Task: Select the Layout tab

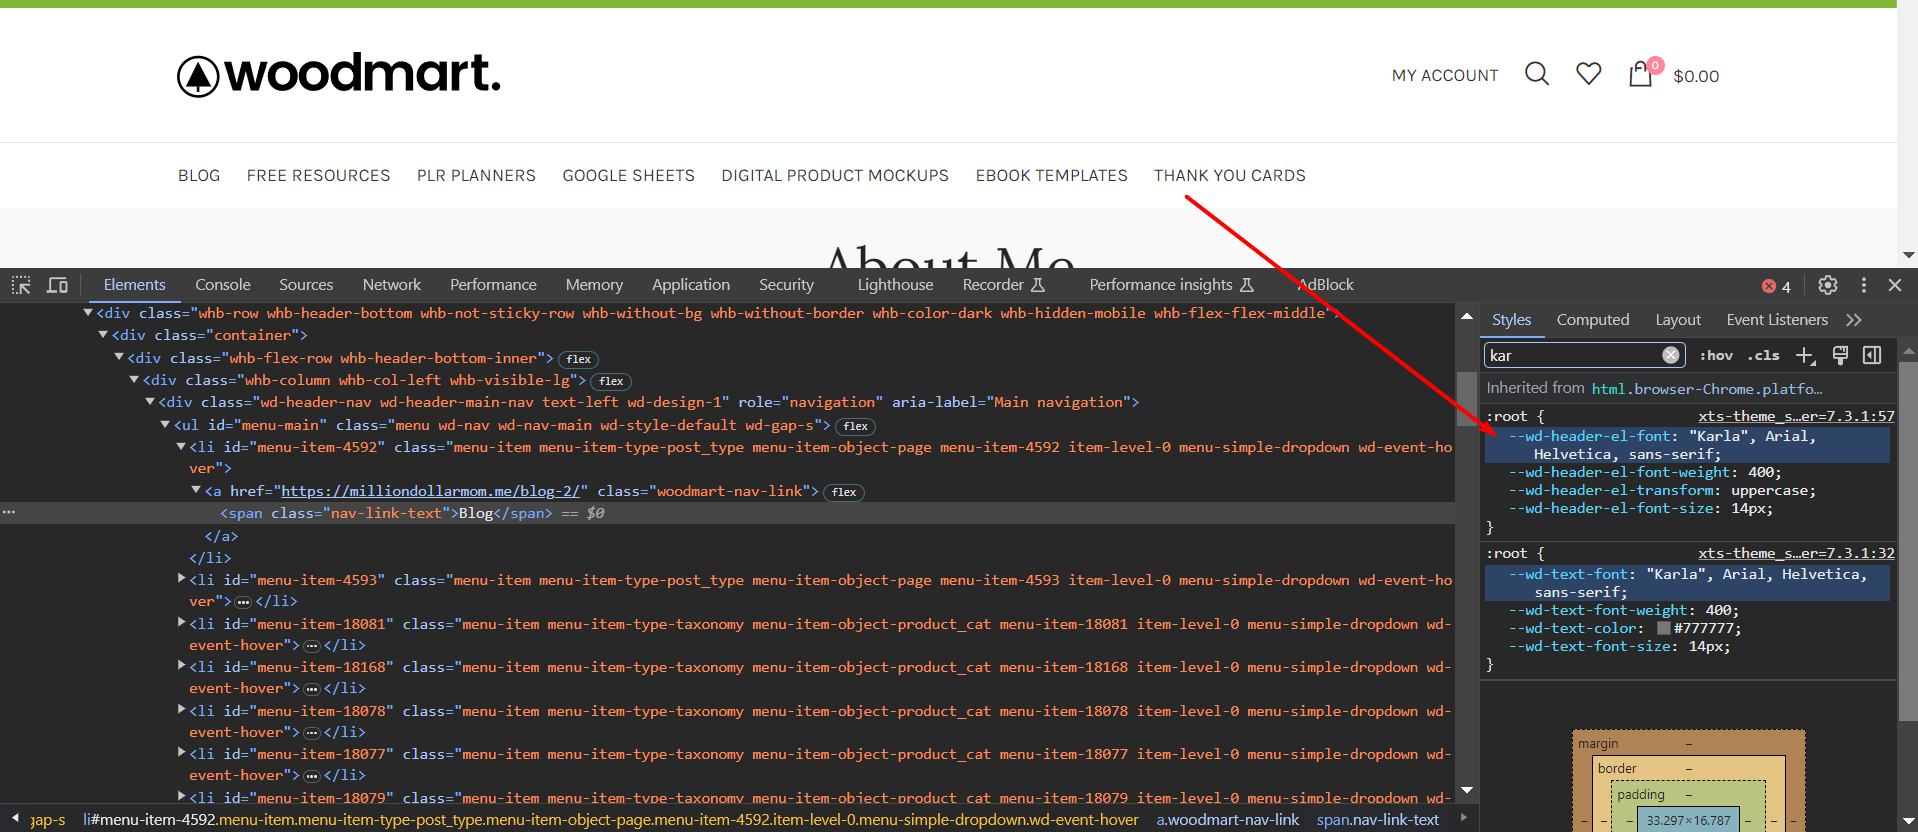Action: (1678, 320)
